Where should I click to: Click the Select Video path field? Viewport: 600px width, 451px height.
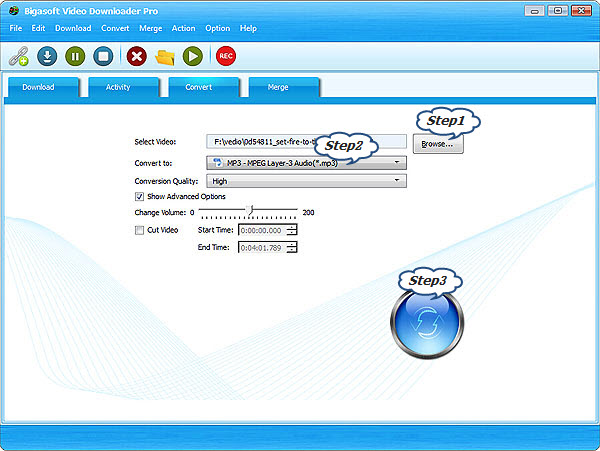pyautogui.click(x=306, y=142)
